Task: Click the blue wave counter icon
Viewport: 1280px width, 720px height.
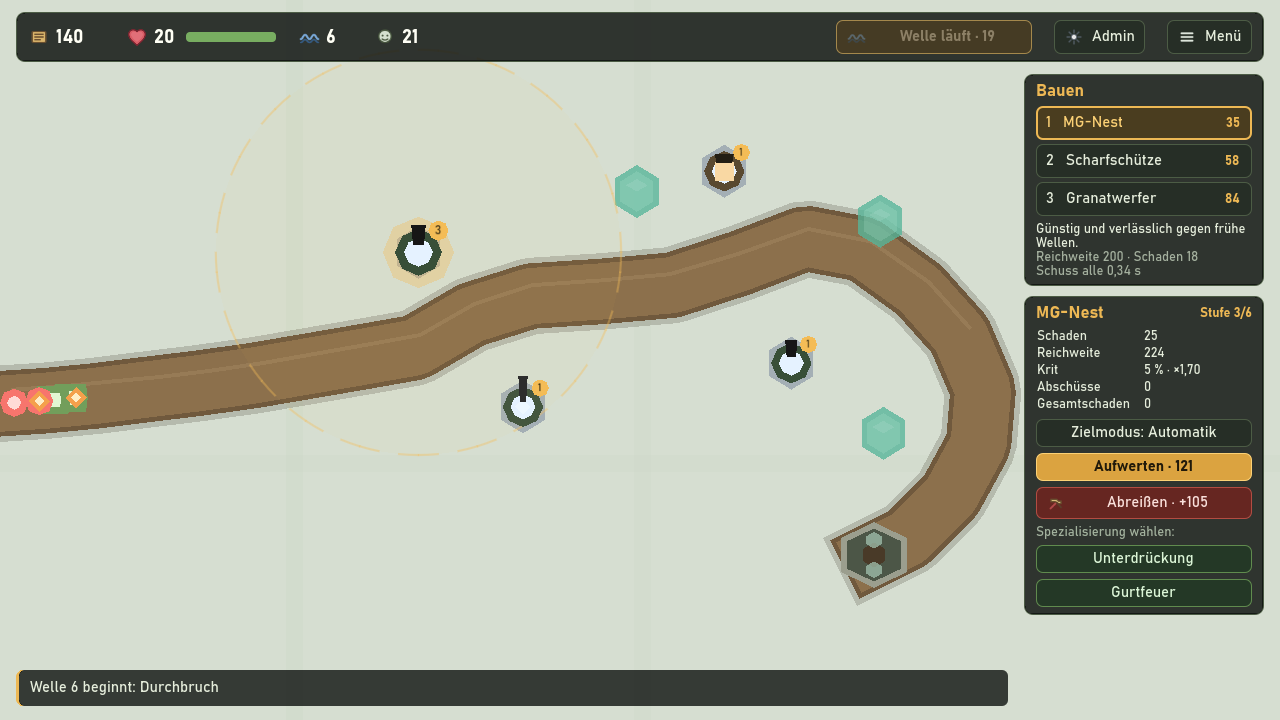Action: [309, 37]
